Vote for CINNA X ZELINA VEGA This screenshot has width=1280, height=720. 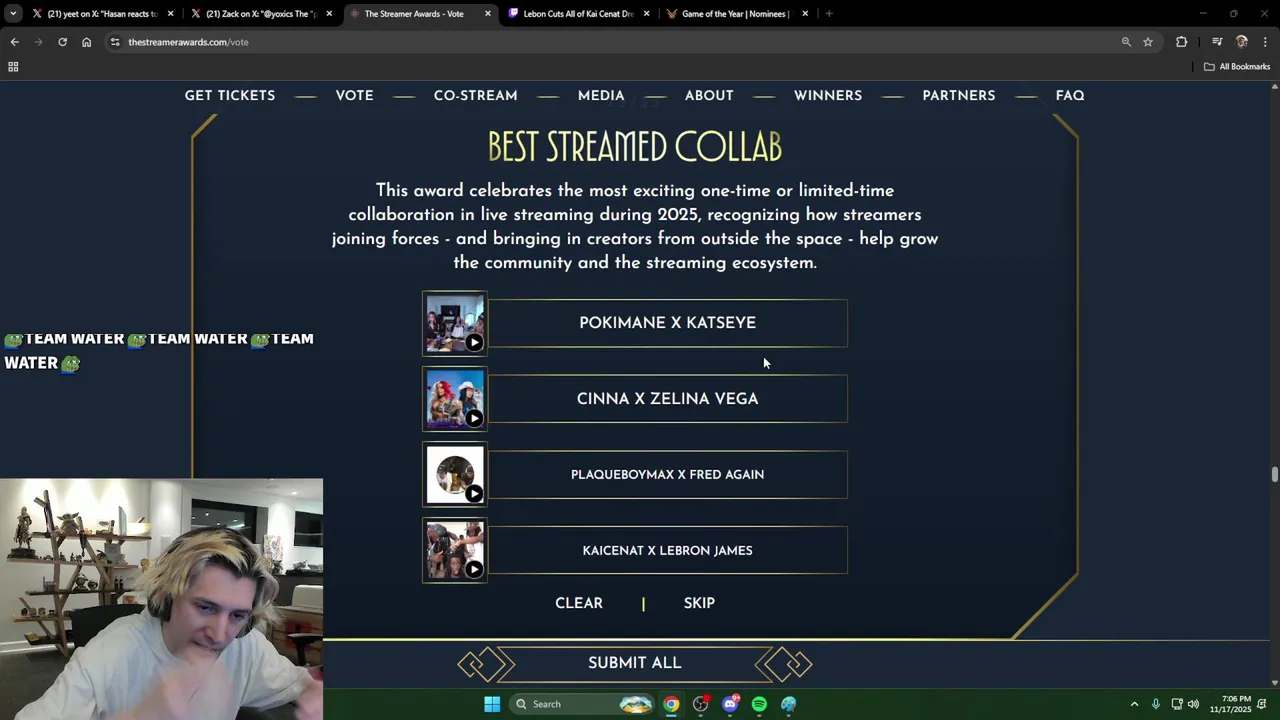point(667,399)
